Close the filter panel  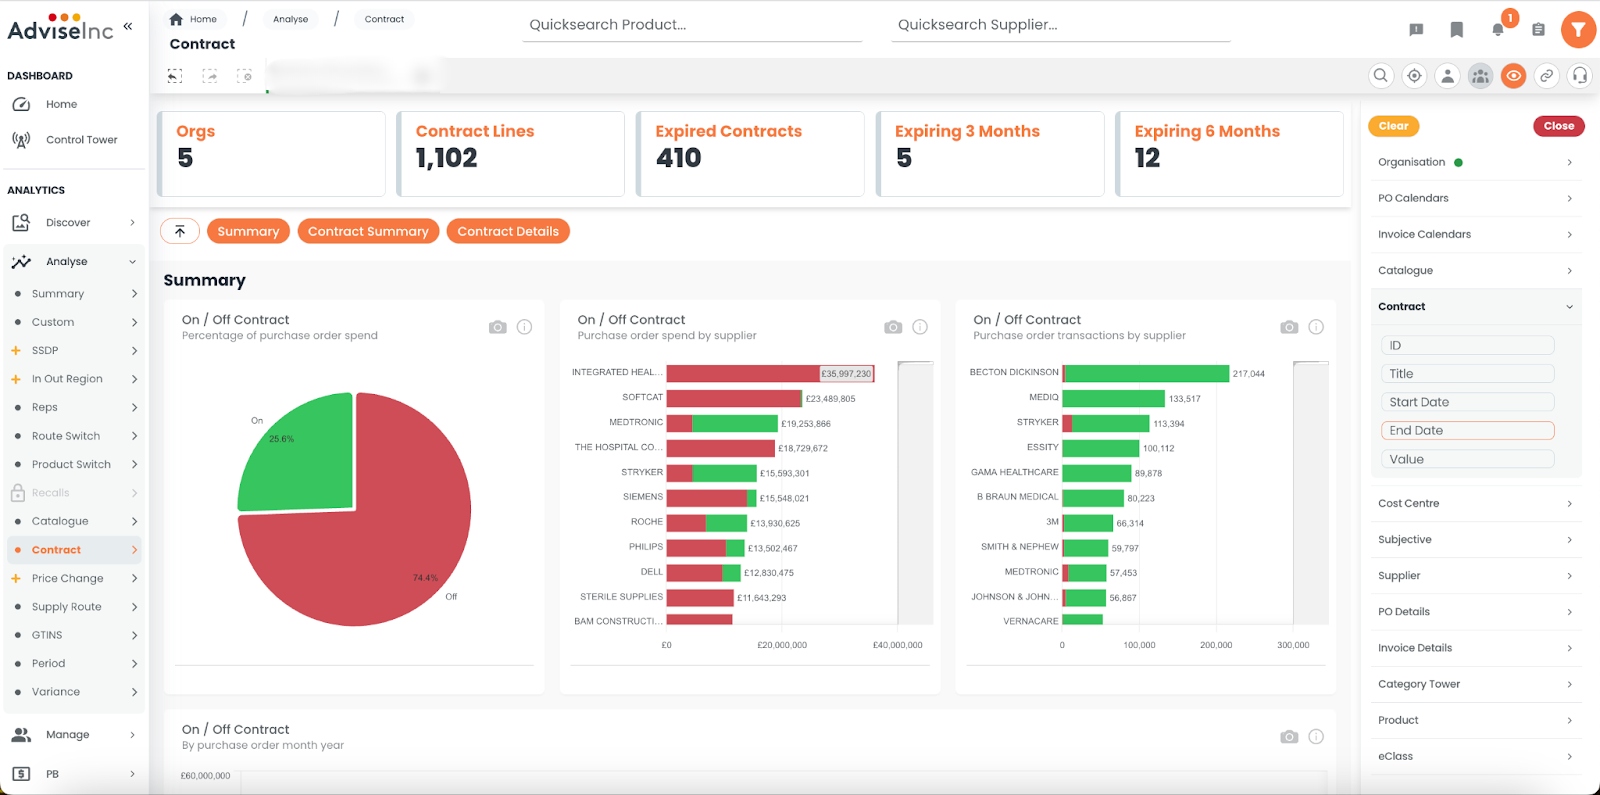point(1558,126)
